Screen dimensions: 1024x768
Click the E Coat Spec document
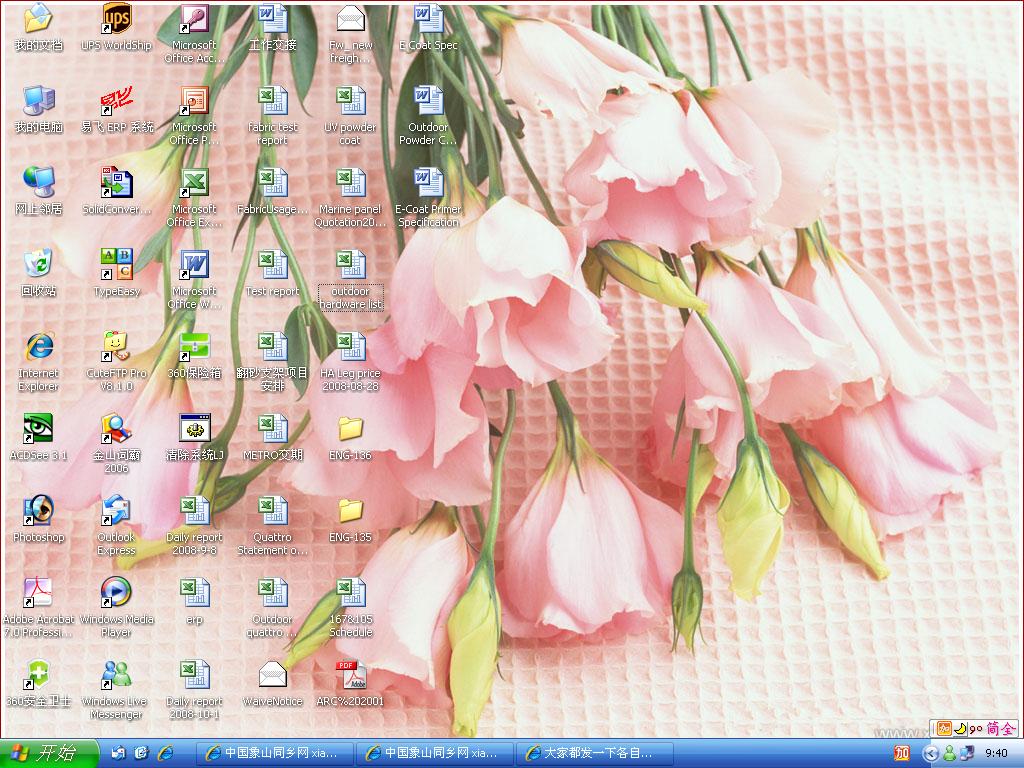pos(428,27)
